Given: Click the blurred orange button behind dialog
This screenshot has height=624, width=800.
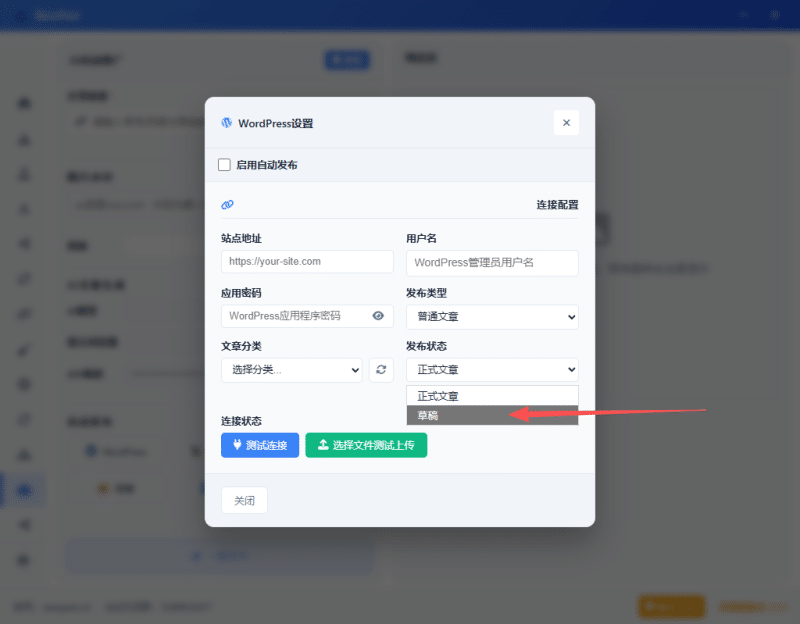Looking at the screenshot, I should (x=671, y=606).
